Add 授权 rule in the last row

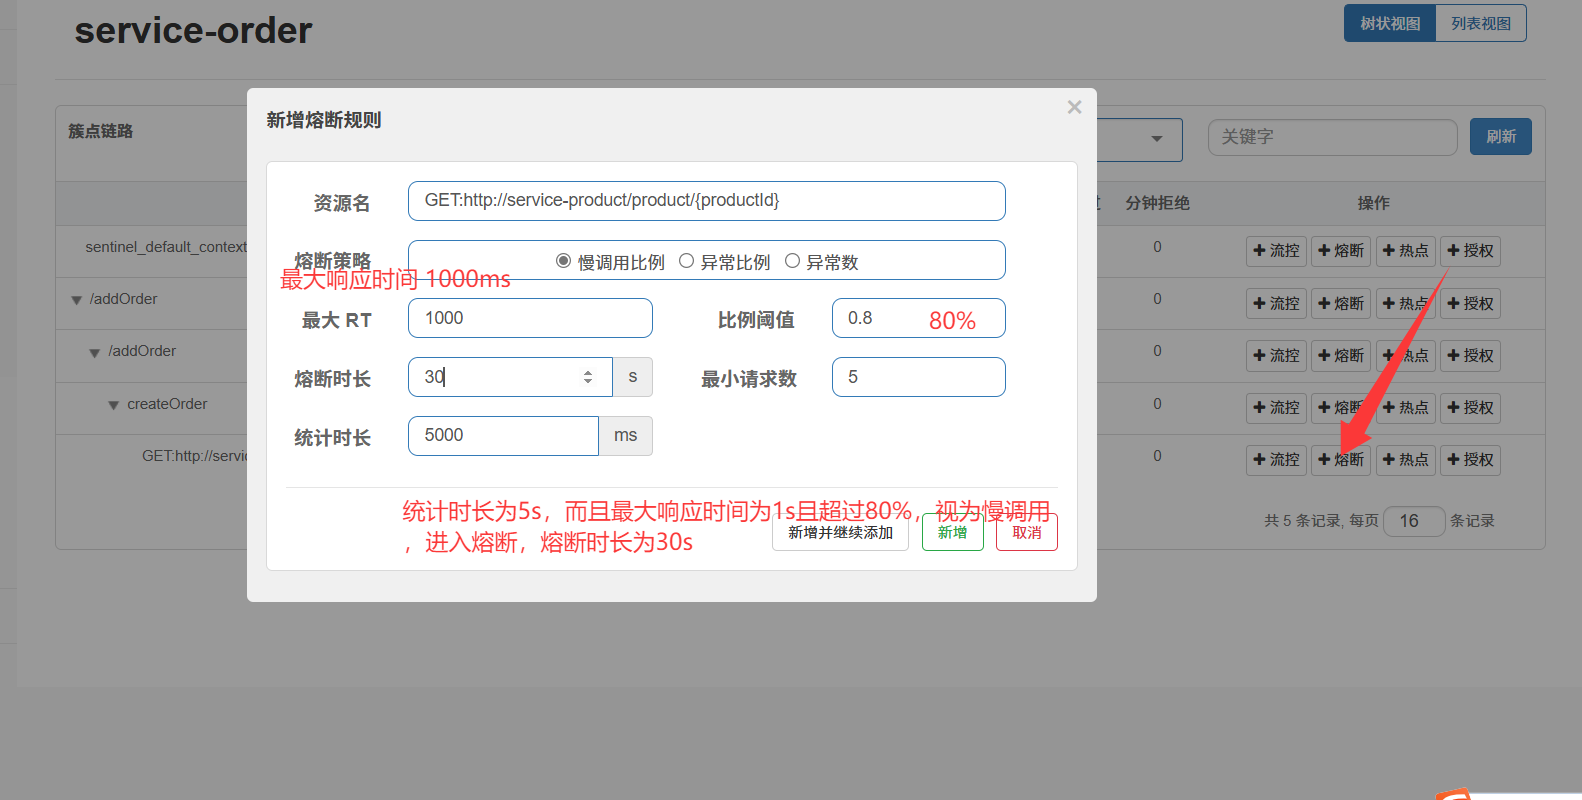(x=1470, y=460)
